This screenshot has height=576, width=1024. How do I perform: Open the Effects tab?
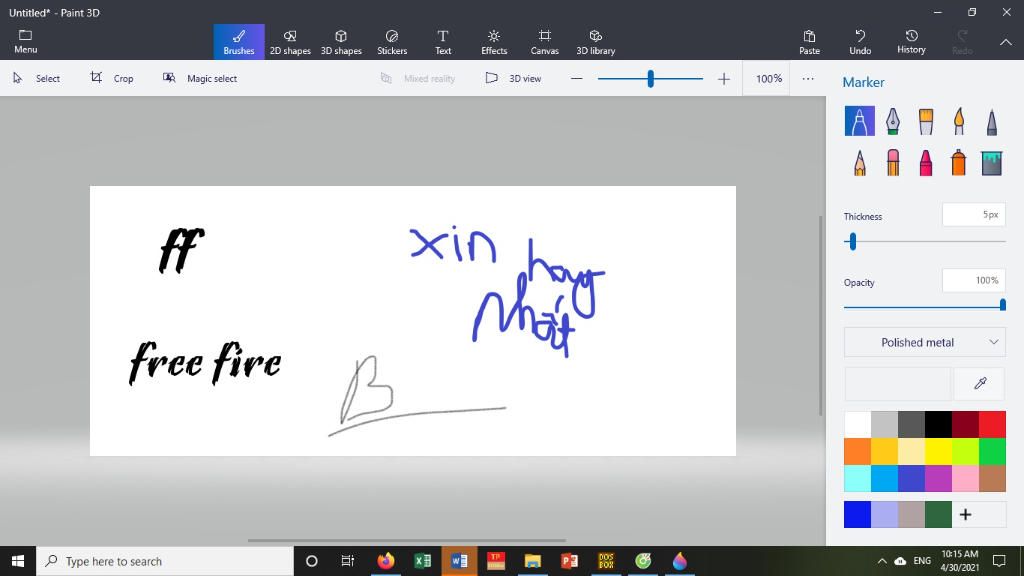coord(494,42)
